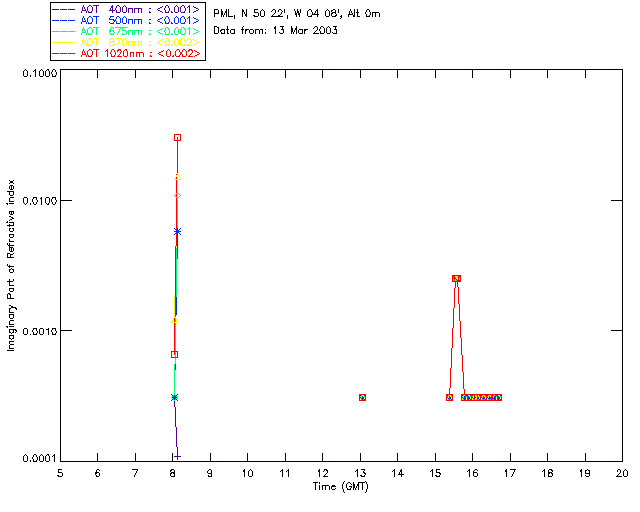Click the 0.1000 y-axis tick label
Image resolution: width=640 pixels, height=512 pixels.
(40, 73)
